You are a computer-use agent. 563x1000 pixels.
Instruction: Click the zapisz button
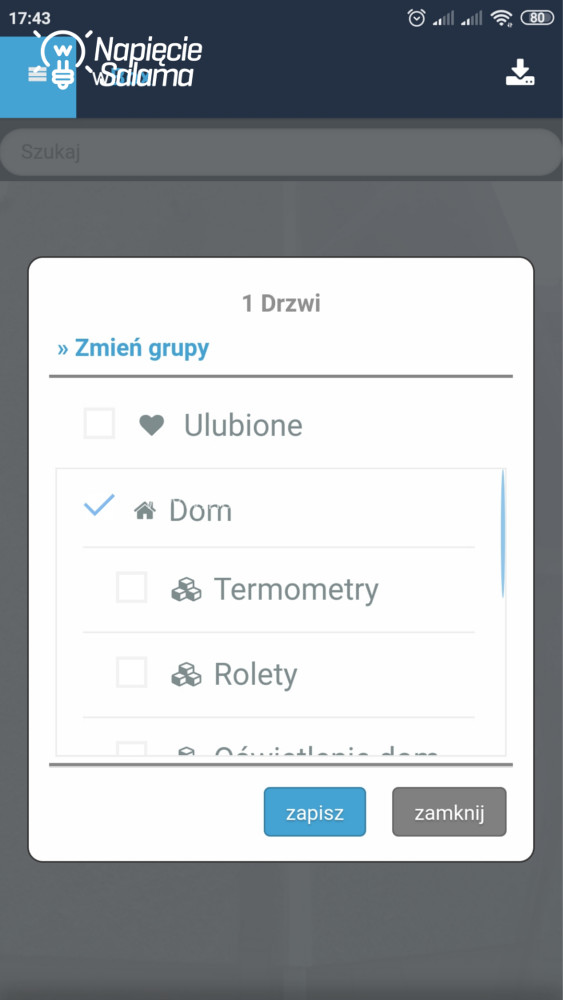(x=315, y=812)
